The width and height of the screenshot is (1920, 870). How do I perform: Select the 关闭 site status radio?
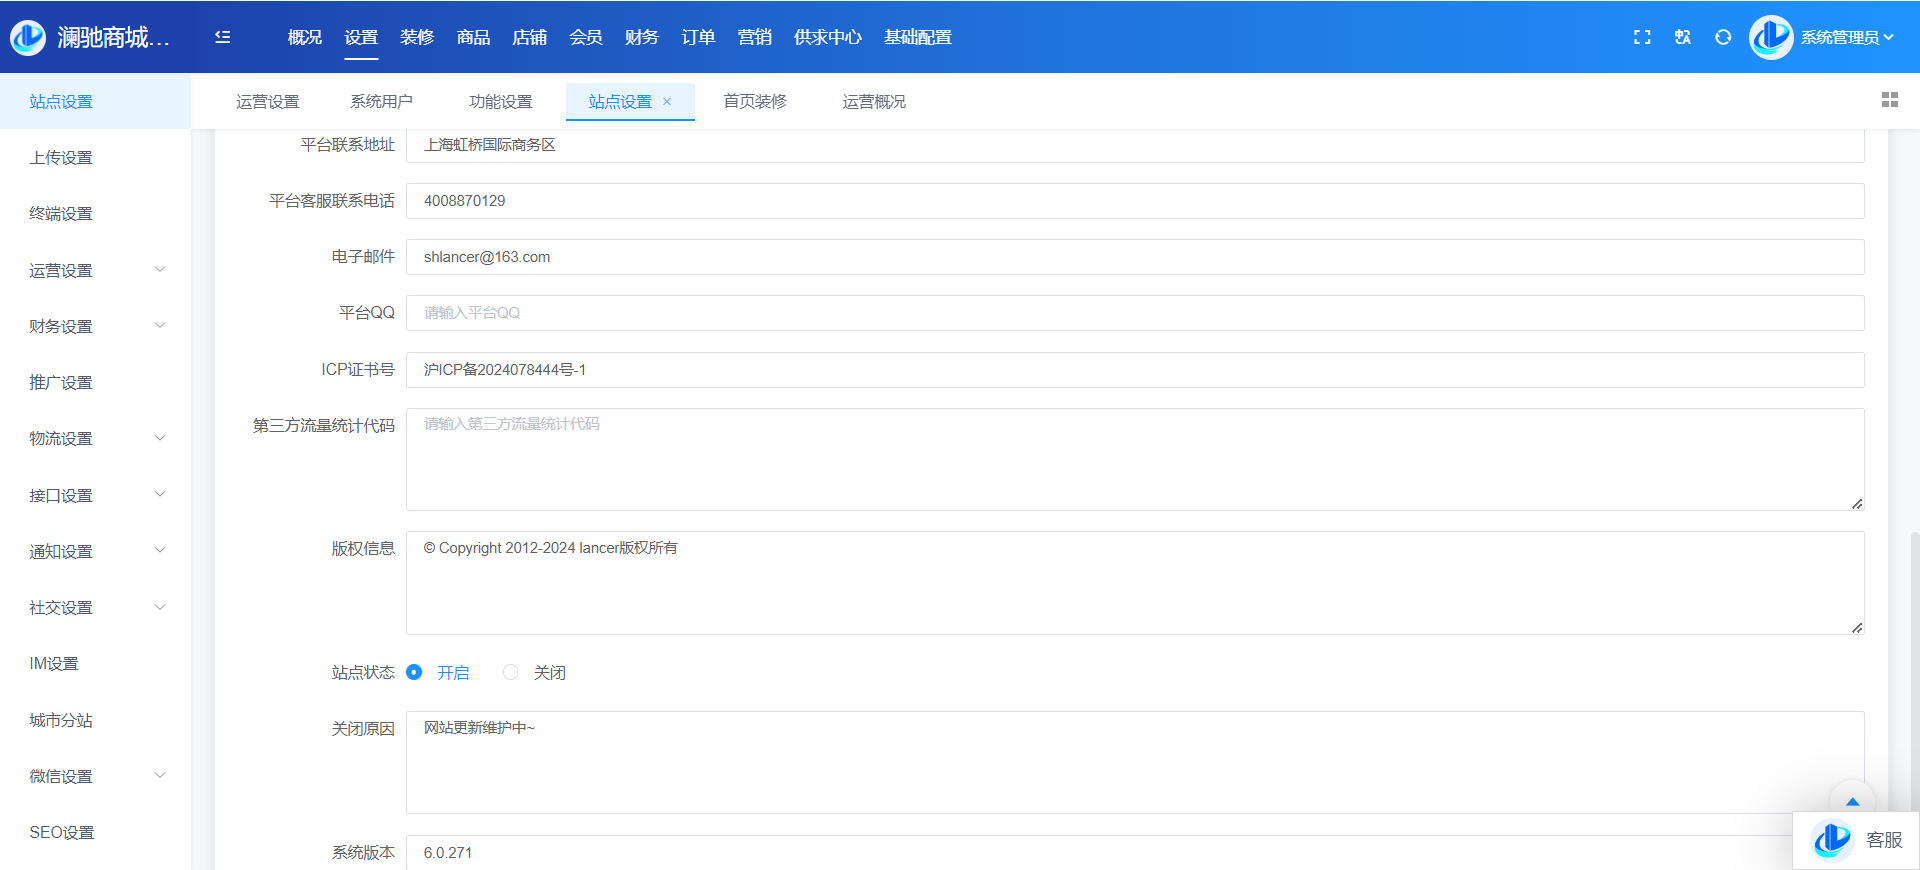(511, 672)
